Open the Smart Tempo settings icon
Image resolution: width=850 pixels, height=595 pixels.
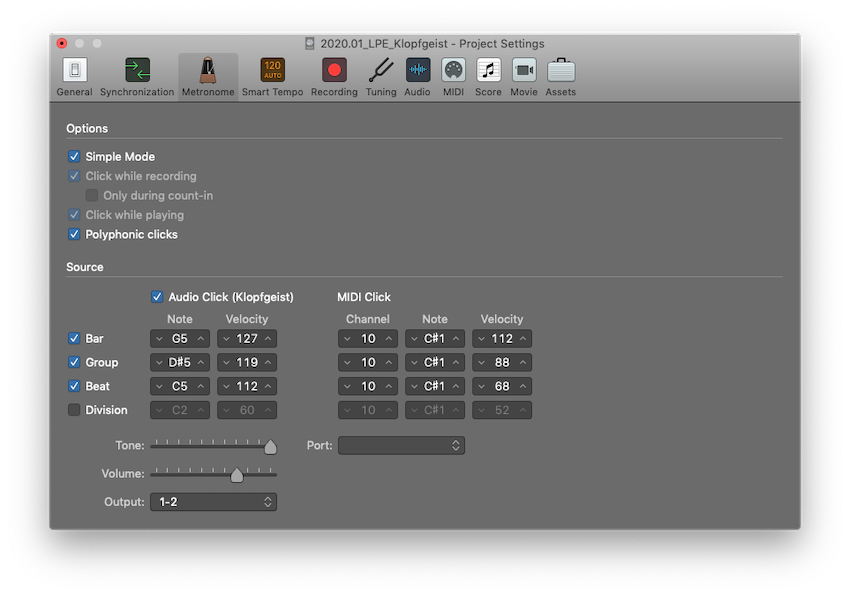[x=272, y=70]
